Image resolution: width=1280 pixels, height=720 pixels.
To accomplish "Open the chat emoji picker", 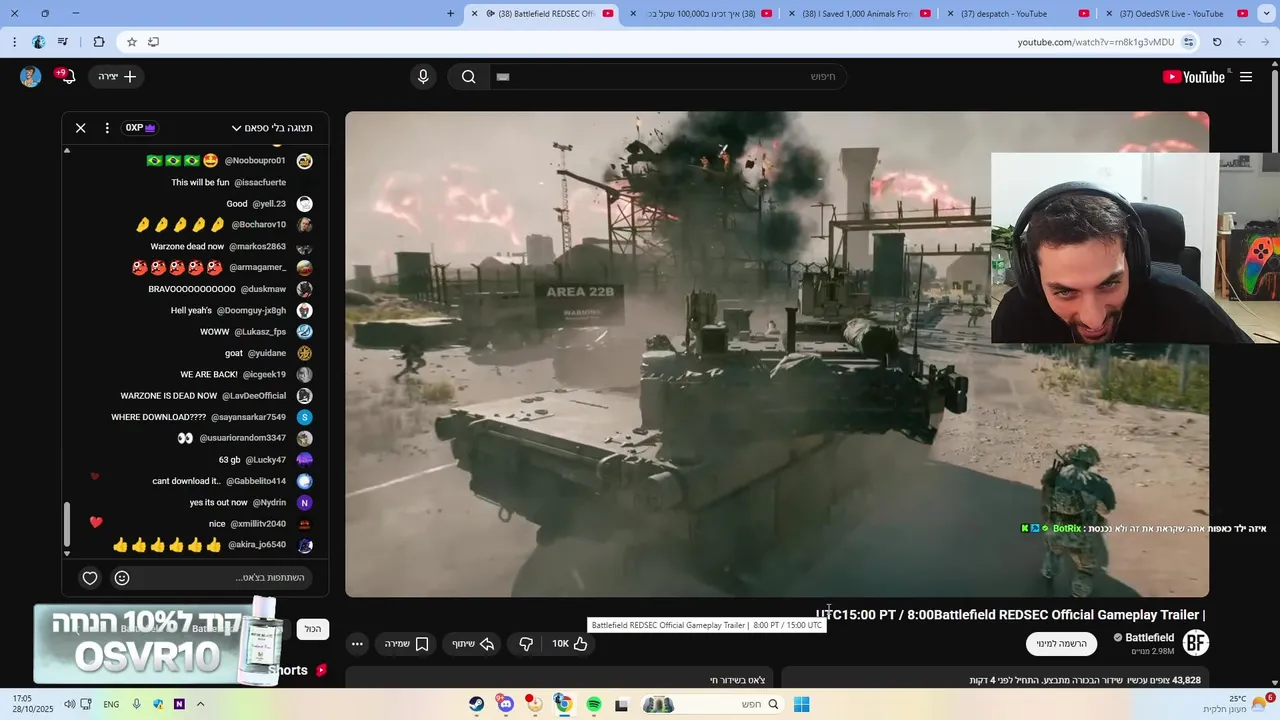I will click(x=122, y=578).
